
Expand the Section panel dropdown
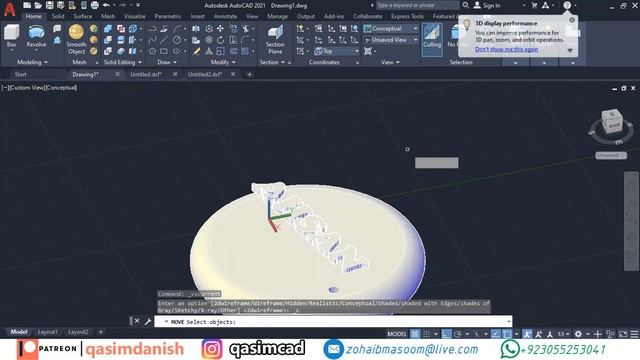[272, 62]
